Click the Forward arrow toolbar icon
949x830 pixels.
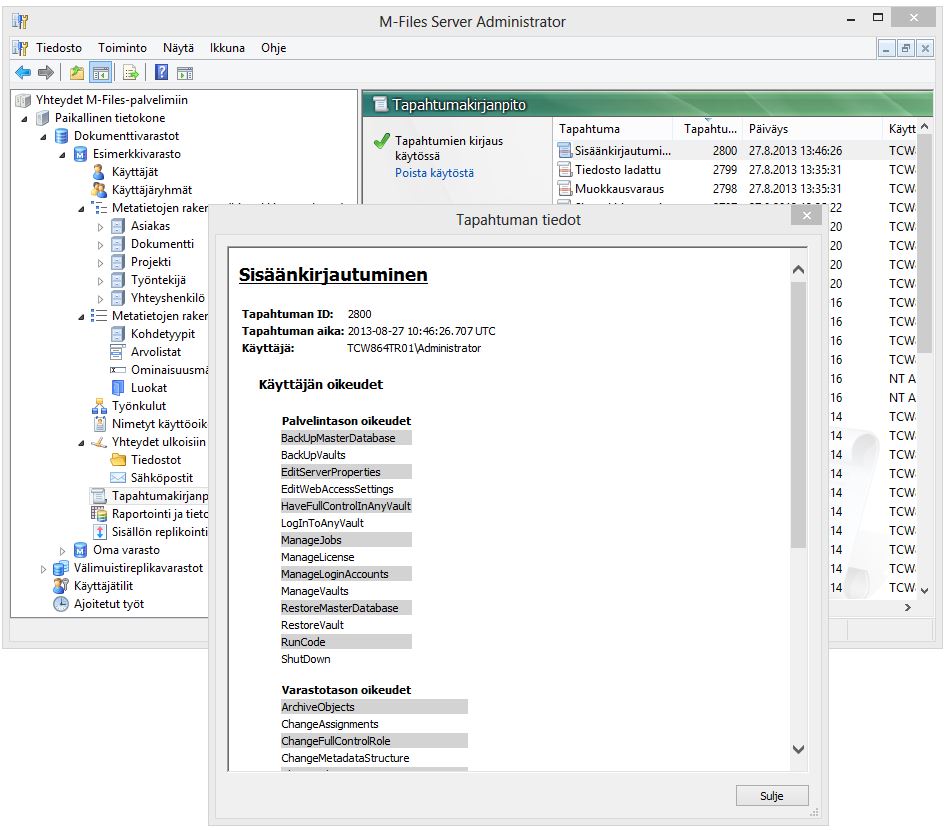tap(46, 73)
